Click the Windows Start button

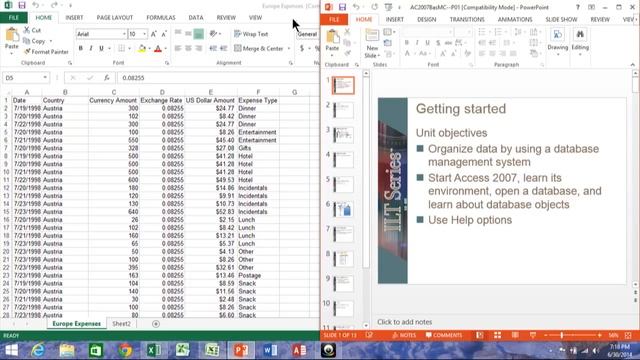[x=11, y=350]
